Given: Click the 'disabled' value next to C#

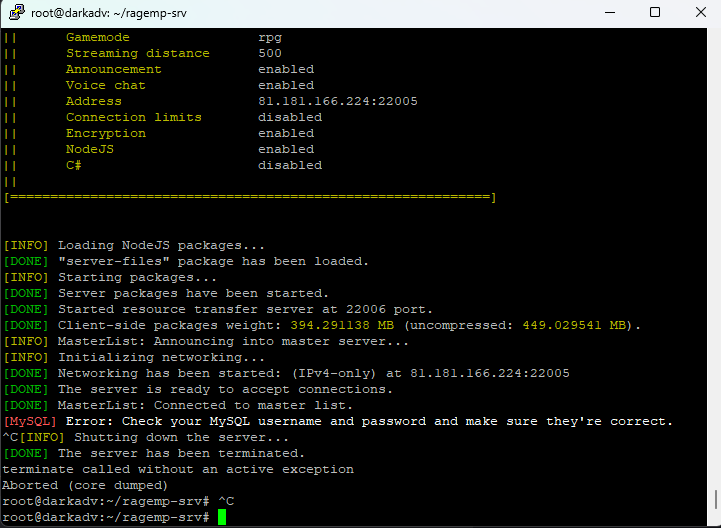Looking at the screenshot, I should (x=290, y=165).
